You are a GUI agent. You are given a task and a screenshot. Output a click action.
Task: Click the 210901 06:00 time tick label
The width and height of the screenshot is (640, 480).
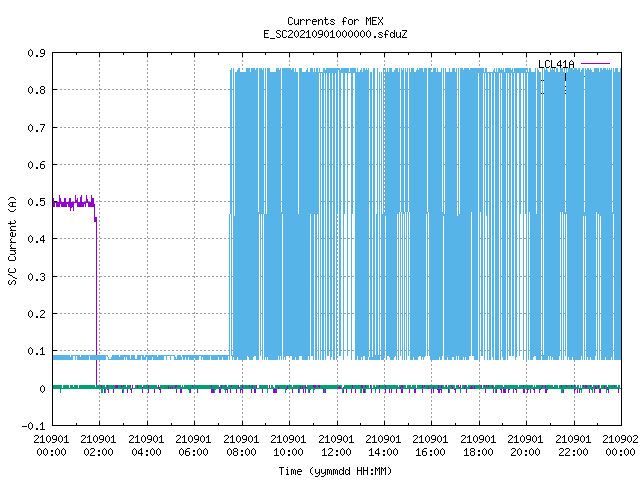[x=193, y=446]
